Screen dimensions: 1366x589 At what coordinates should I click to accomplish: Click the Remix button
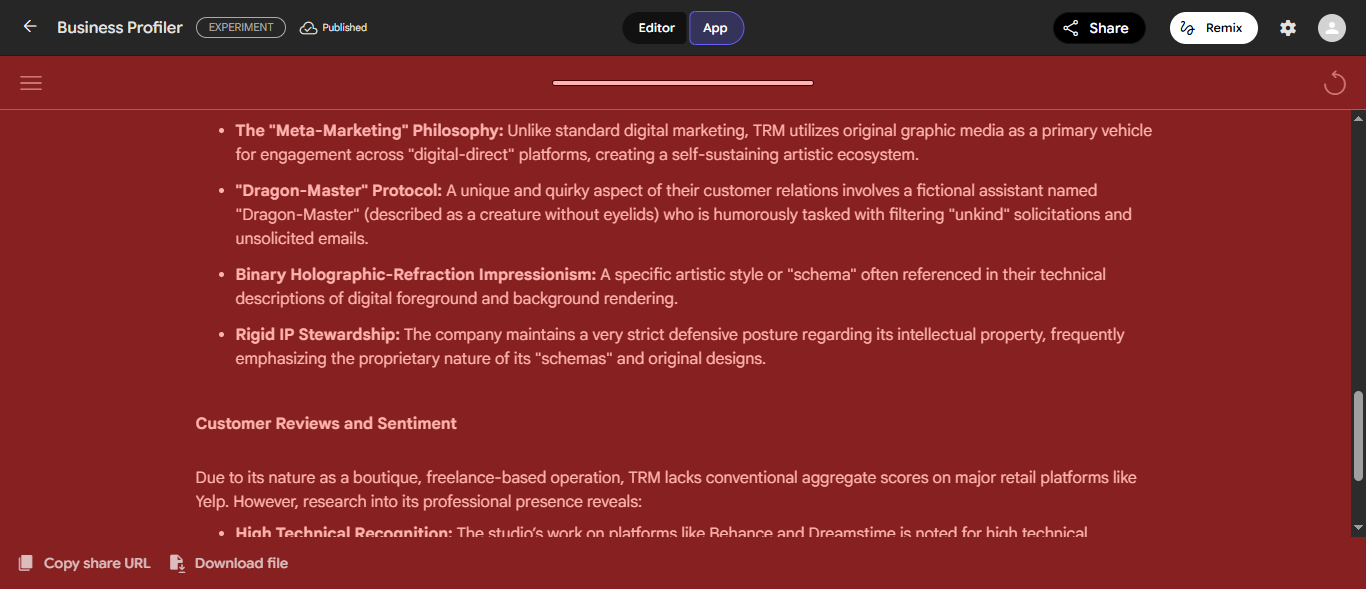pos(1213,28)
